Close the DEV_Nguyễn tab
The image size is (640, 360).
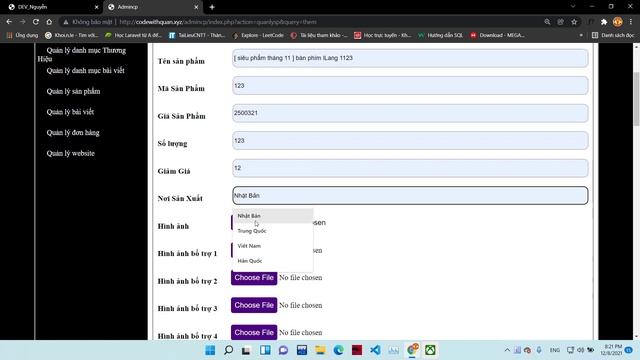96,7
